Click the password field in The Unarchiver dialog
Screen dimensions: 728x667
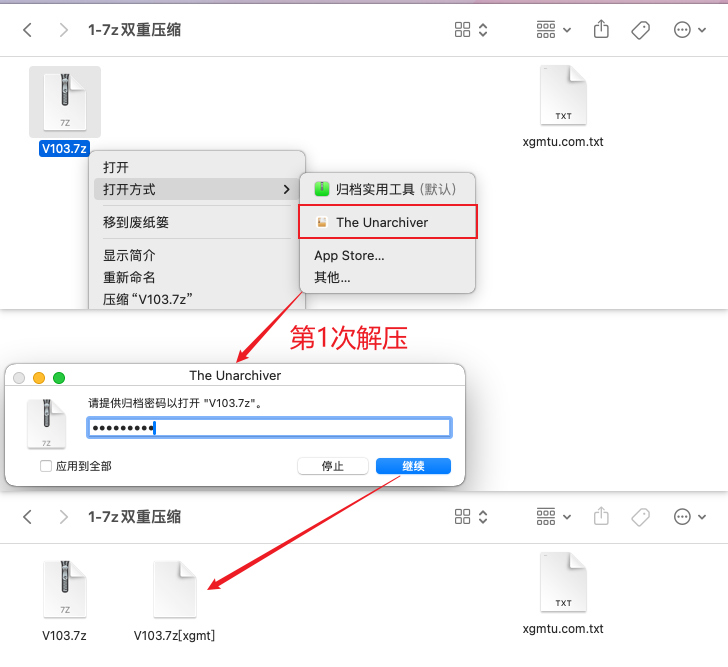coord(269,427)
